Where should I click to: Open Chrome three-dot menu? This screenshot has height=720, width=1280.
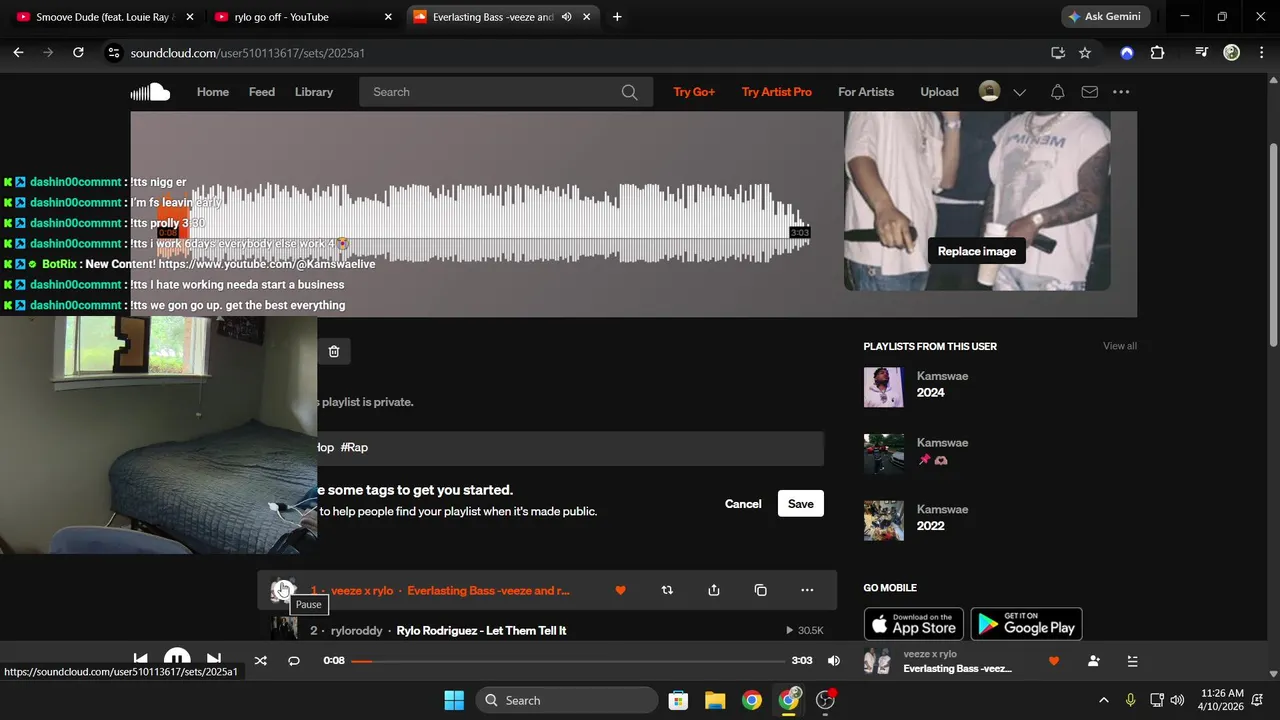pos(1260,53)
